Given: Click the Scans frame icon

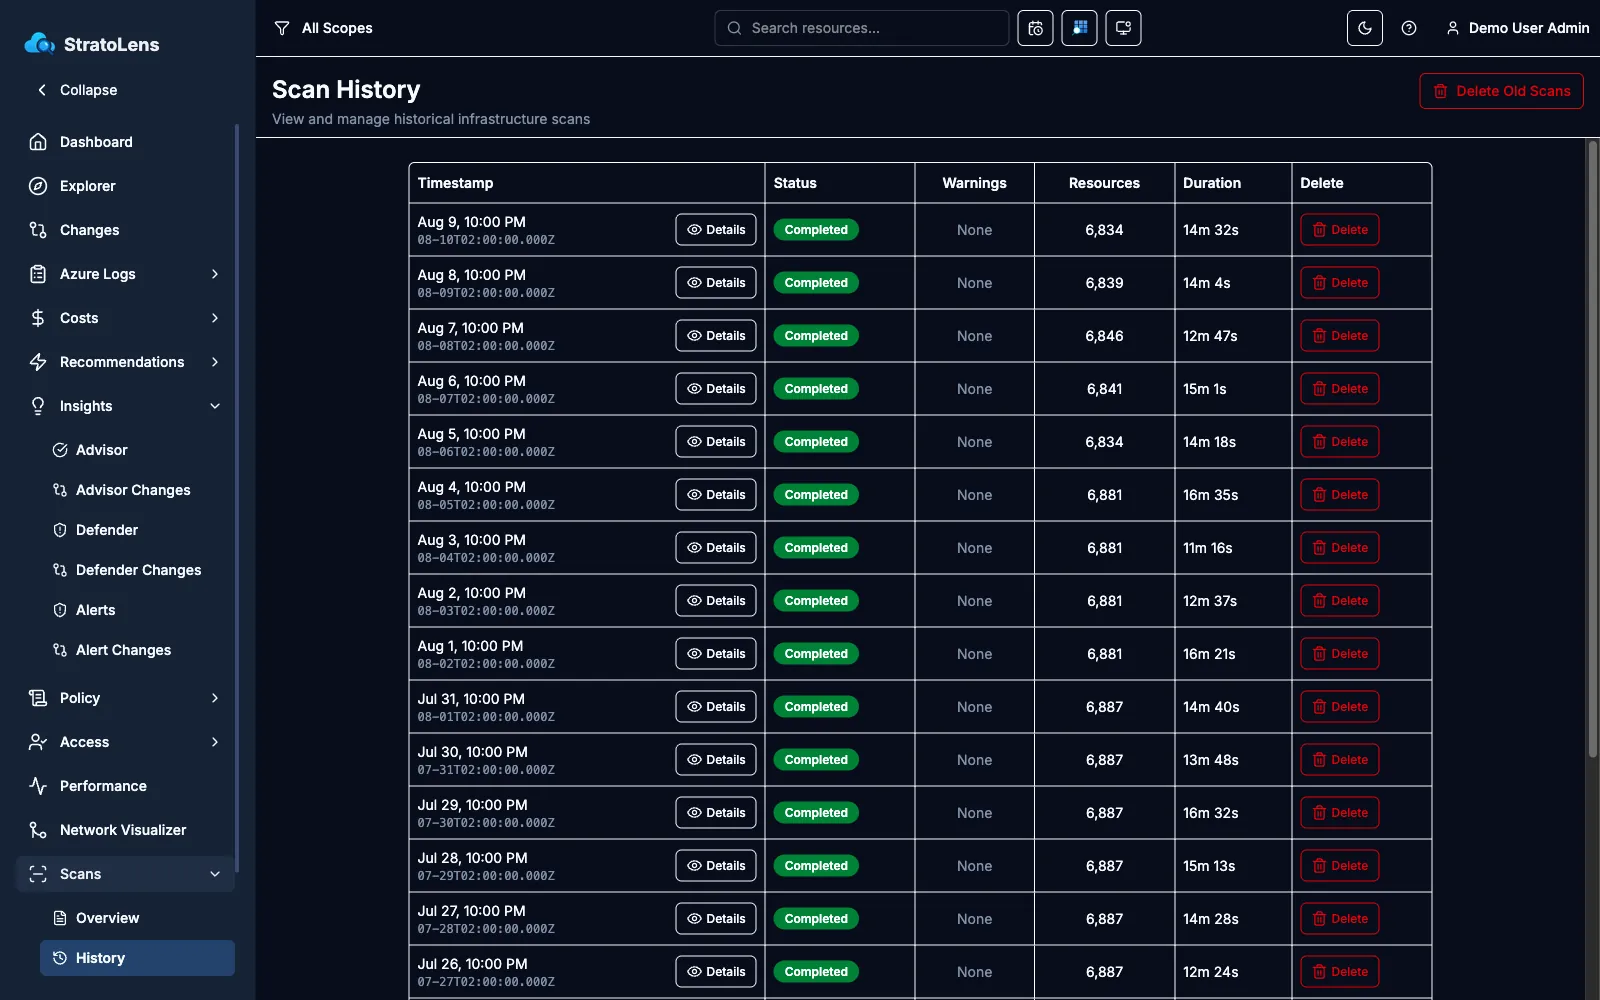Looking at the screenshot, I should 38,874.
